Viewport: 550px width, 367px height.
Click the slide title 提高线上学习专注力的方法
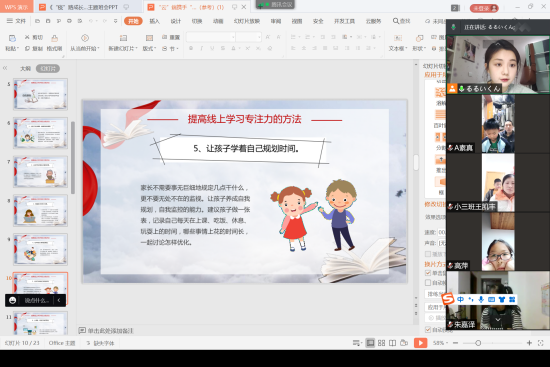pos(244,119)
